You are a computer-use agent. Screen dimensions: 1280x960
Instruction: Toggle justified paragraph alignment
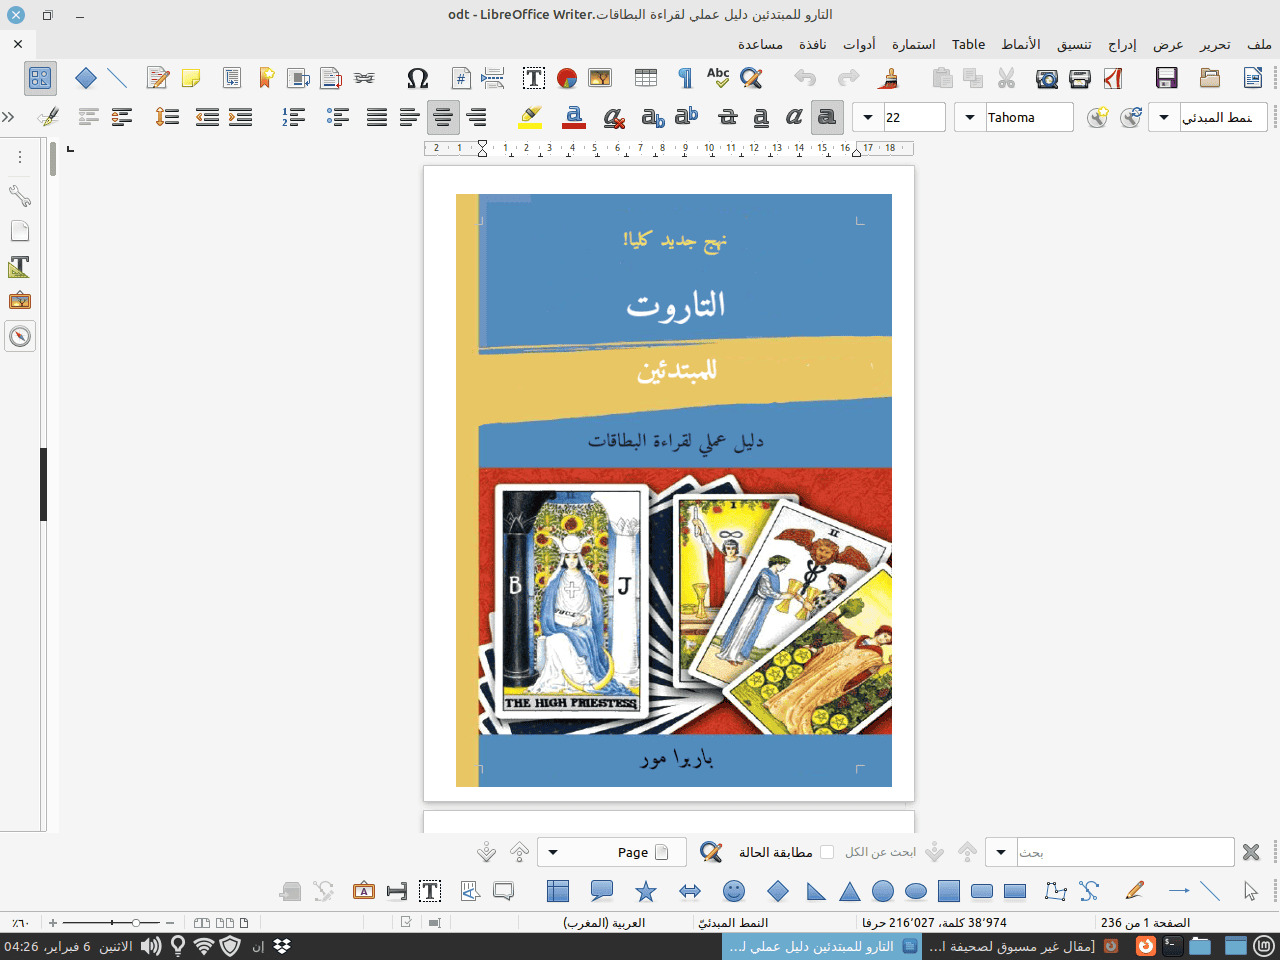pos(377,117)
